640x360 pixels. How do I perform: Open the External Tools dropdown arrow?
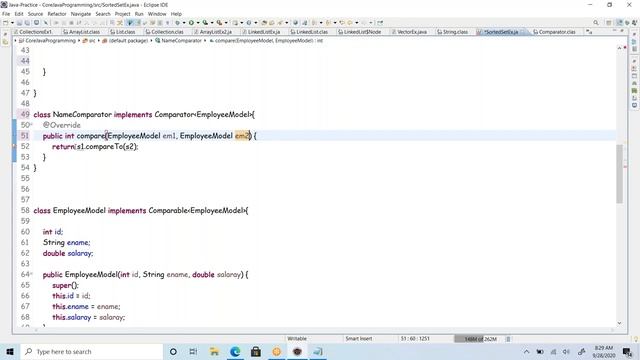(226, 23)
